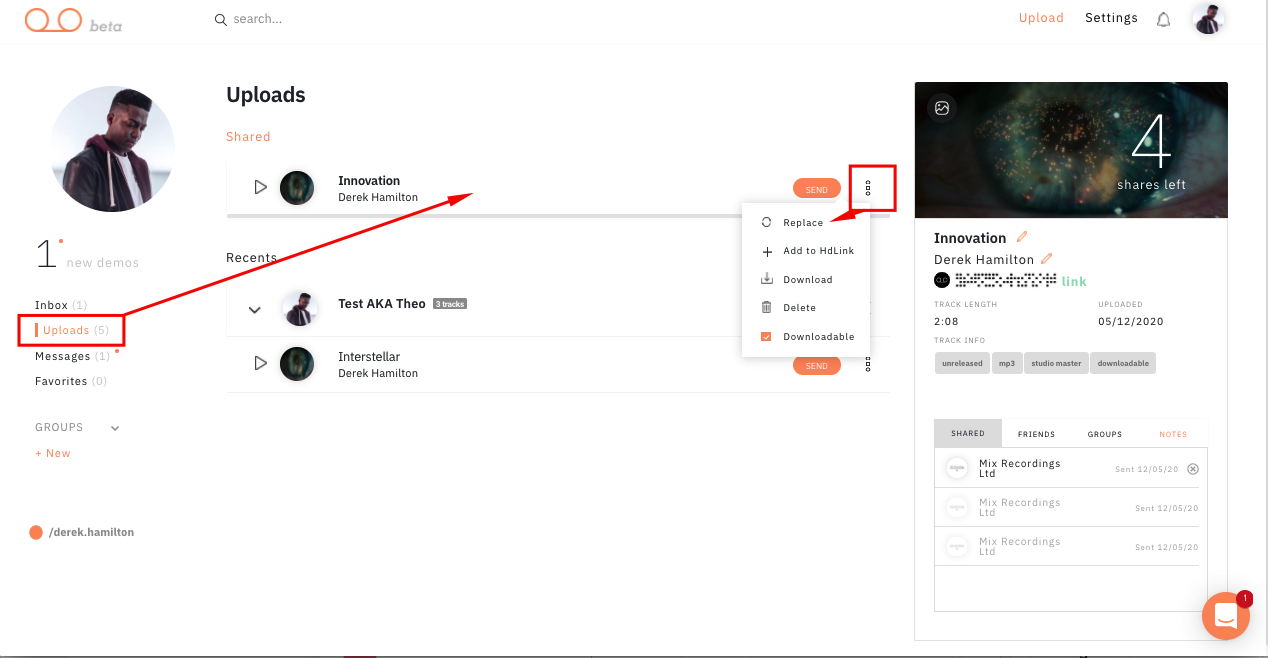Open the notifications bell
This screenshot has width=1268, height=658.
coord(1163,19)
